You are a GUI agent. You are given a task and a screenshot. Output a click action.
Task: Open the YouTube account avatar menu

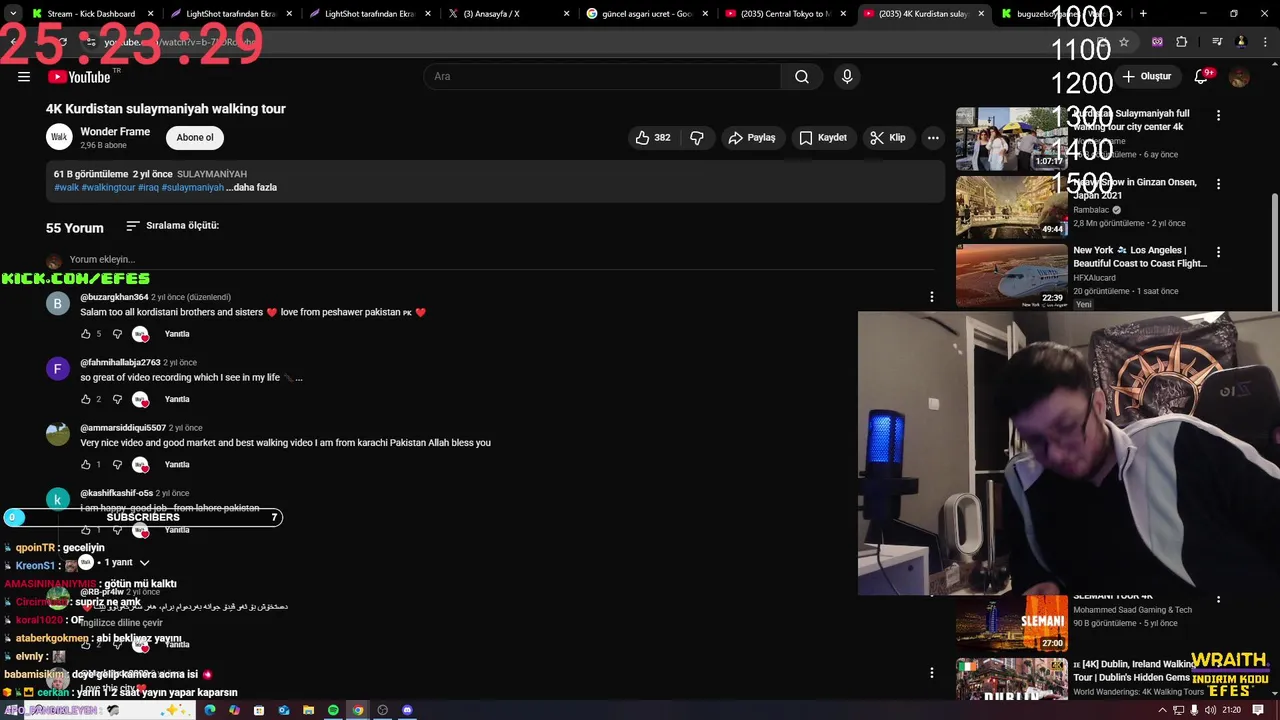1240,77
